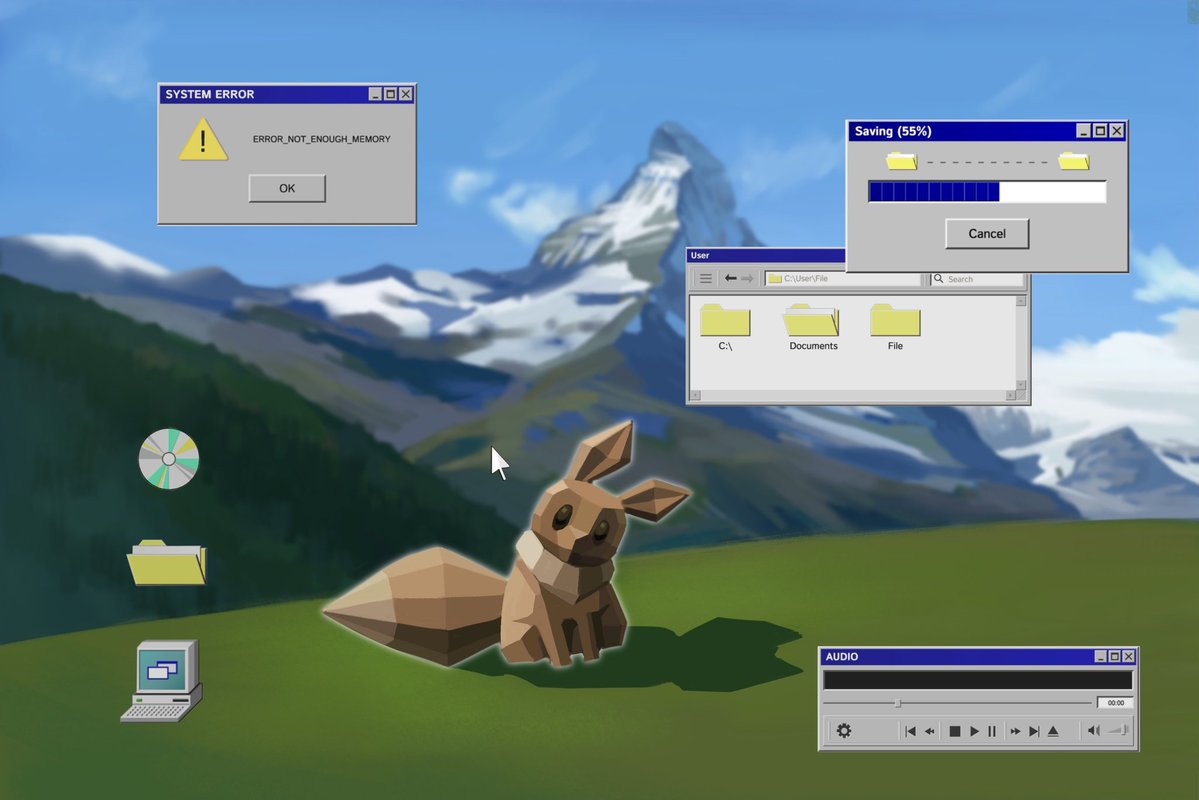Open the File folder in User window
This screenshot has height=800, width=1199.
(895, 327)
